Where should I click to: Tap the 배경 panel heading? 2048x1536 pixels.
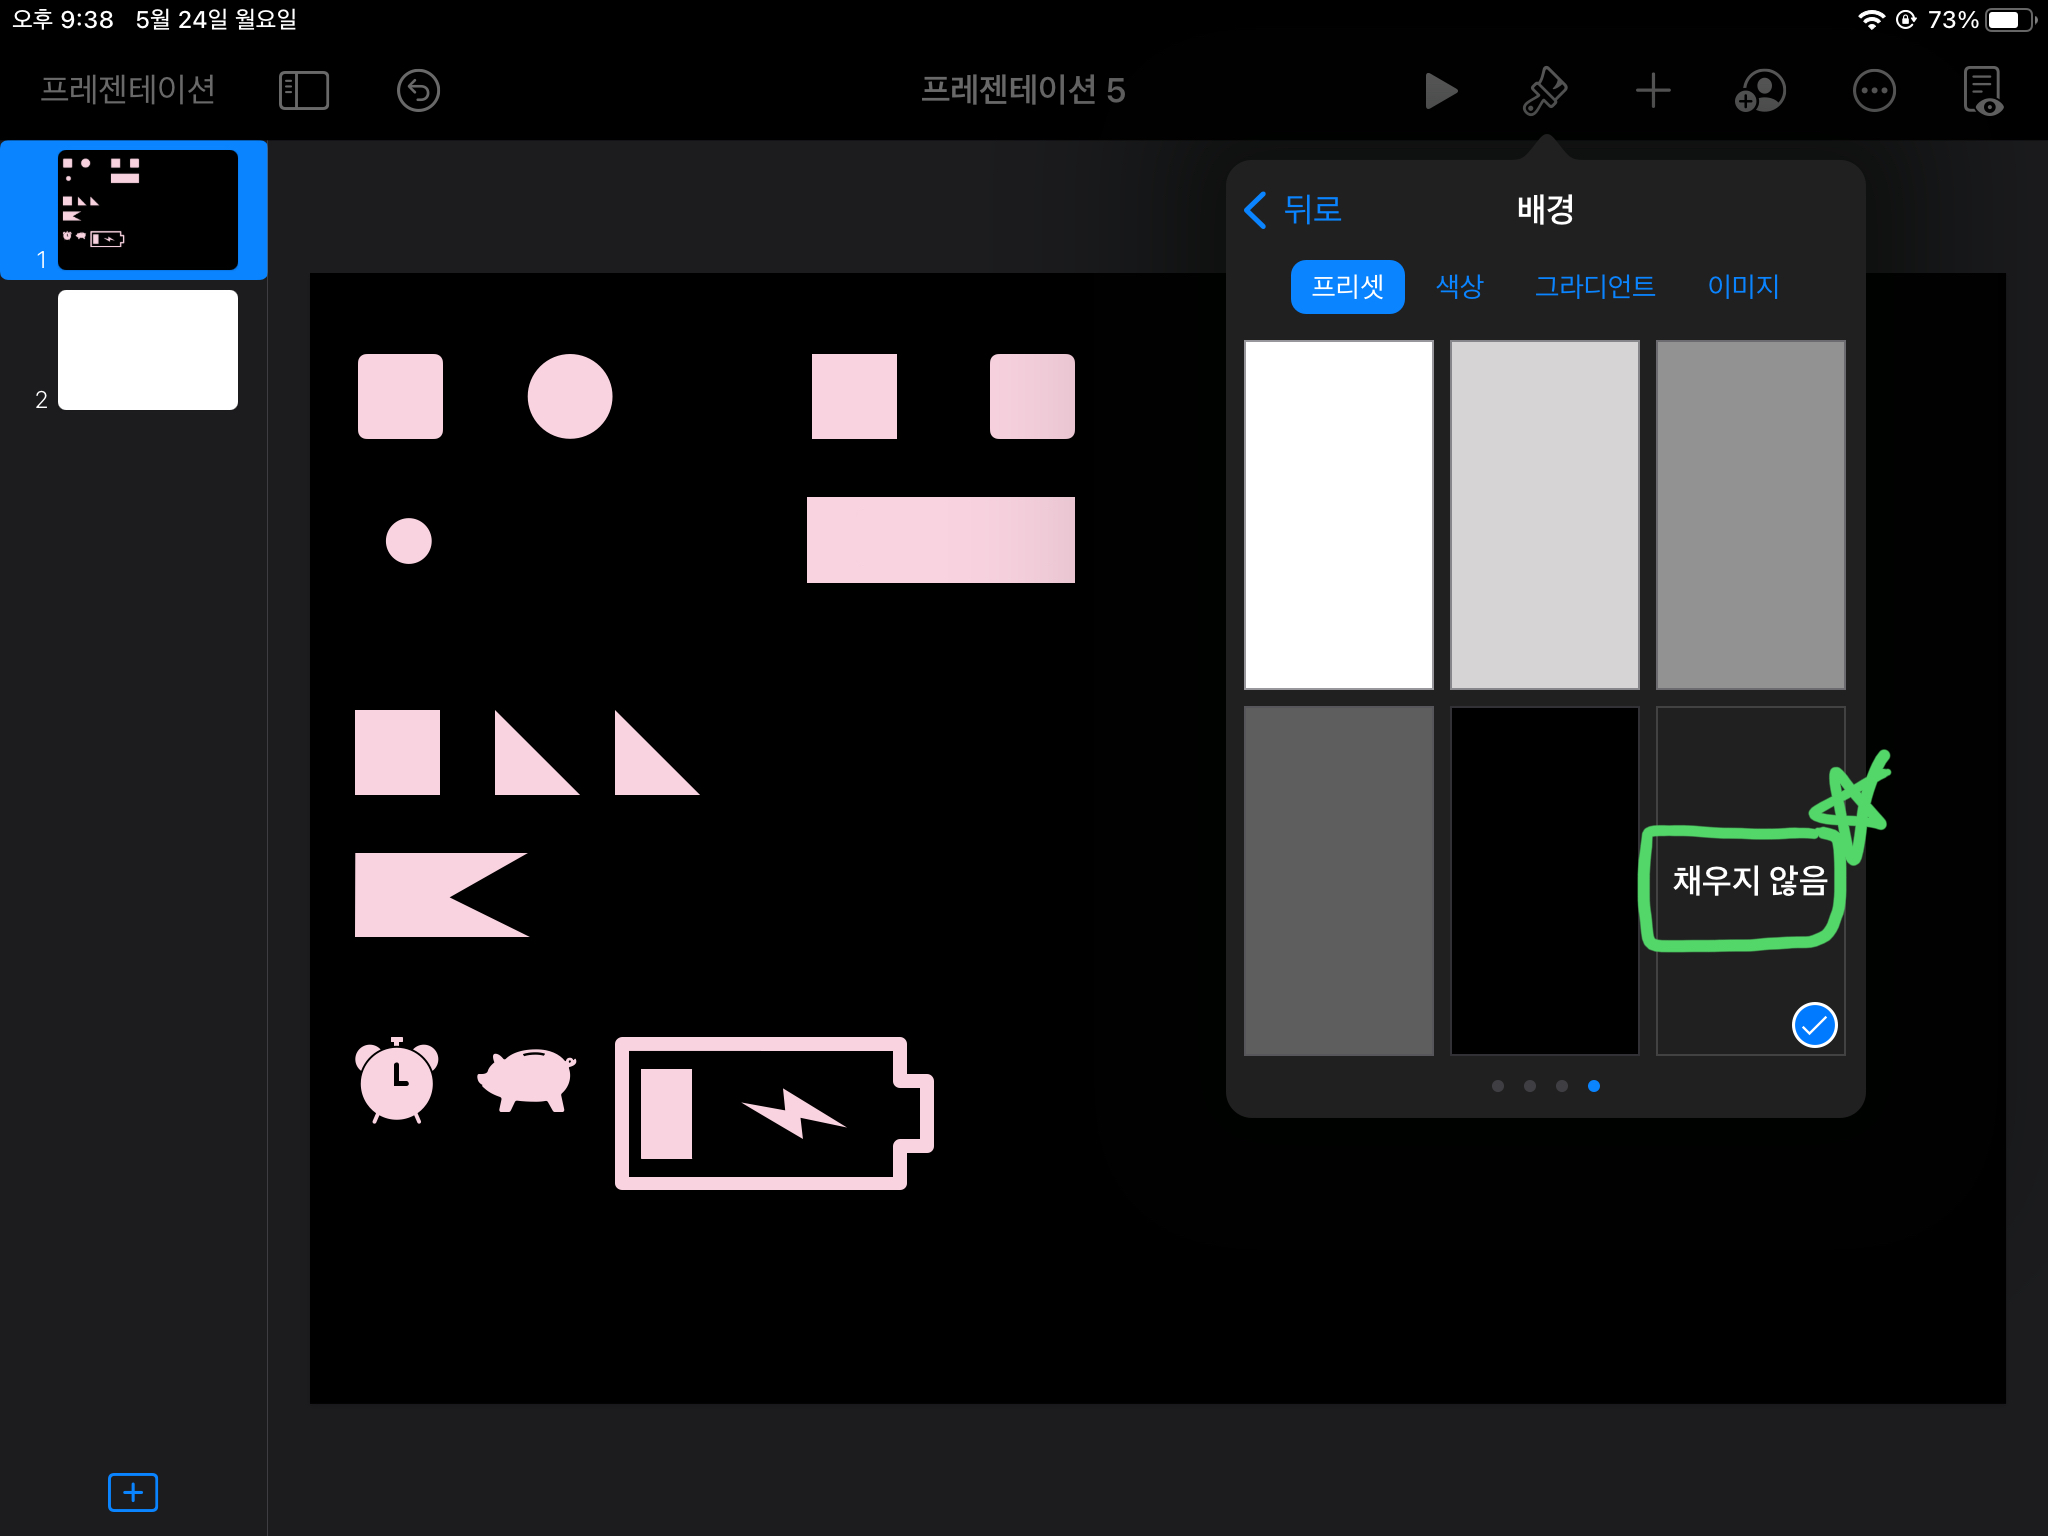tap(1545, 209)
